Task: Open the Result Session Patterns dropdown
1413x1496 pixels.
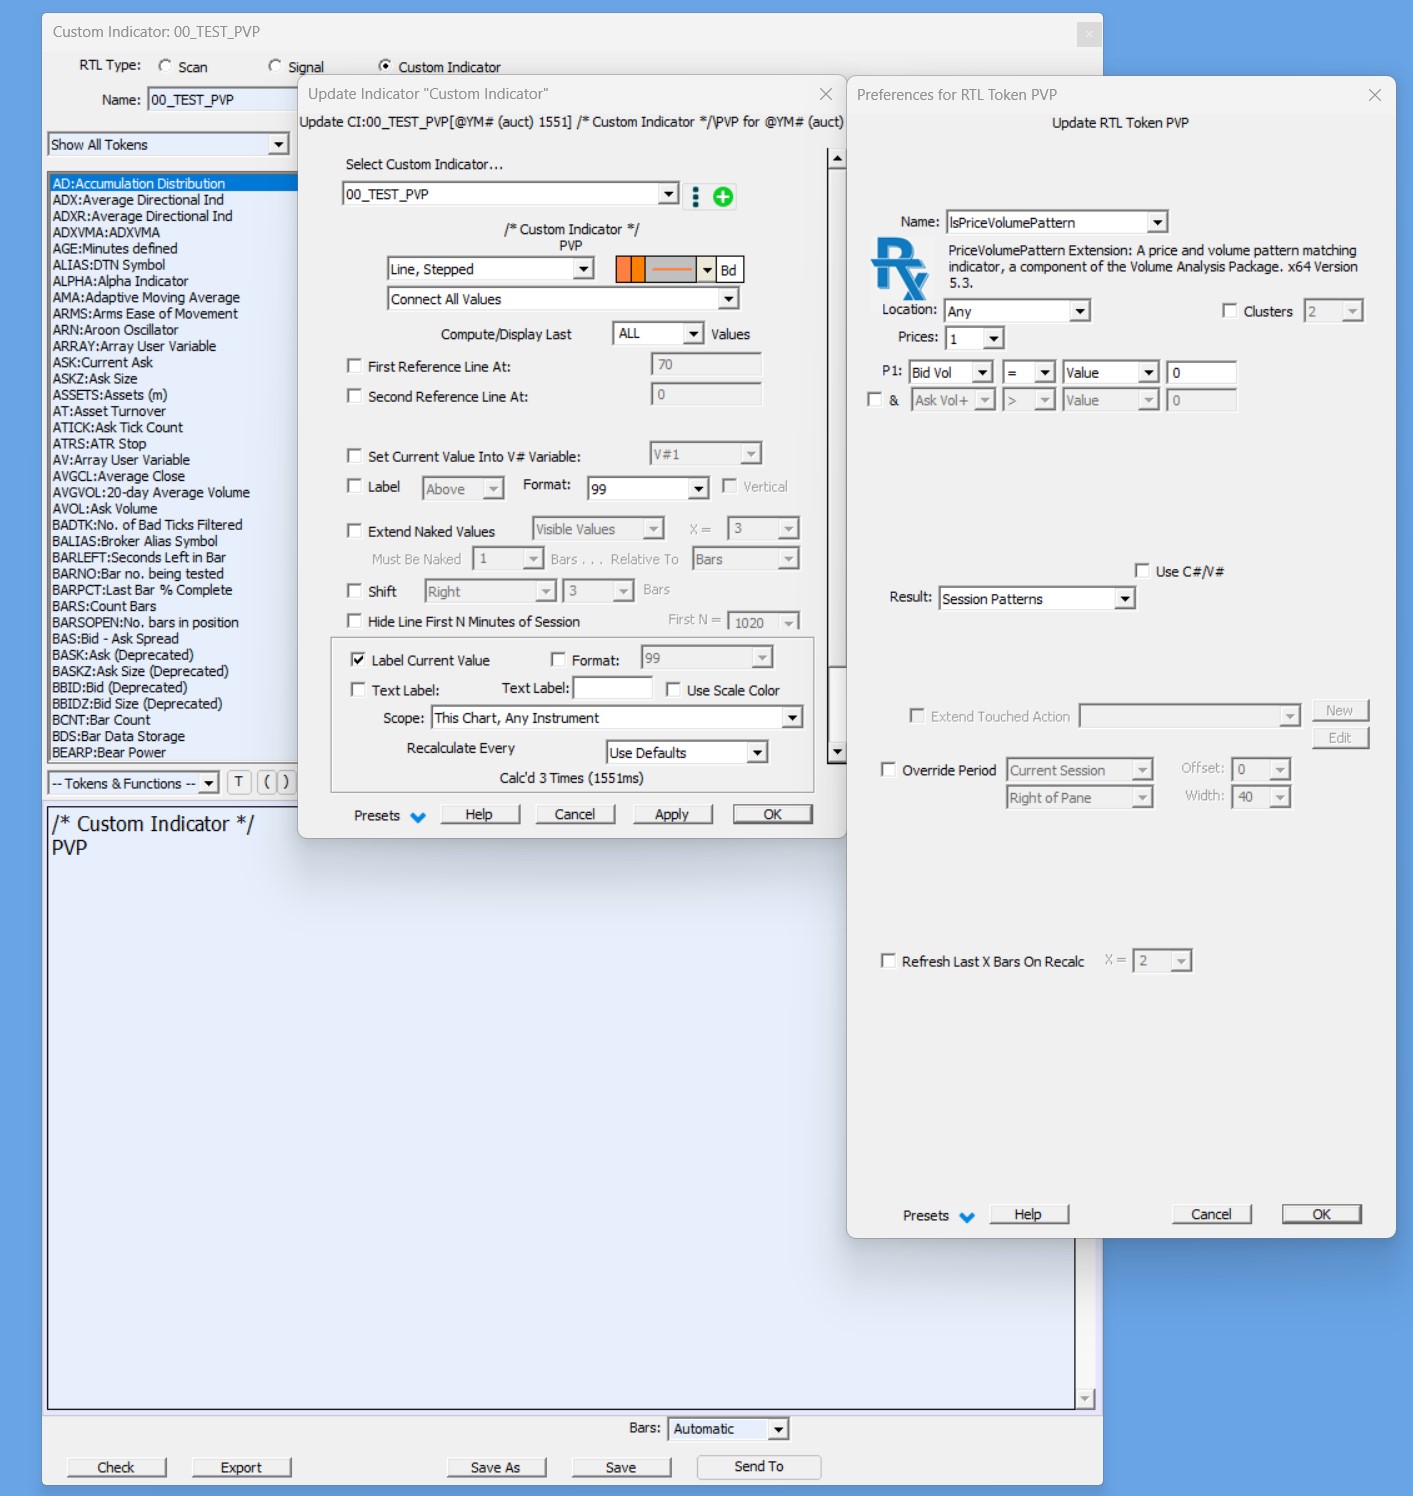Action: point(1125,599)
